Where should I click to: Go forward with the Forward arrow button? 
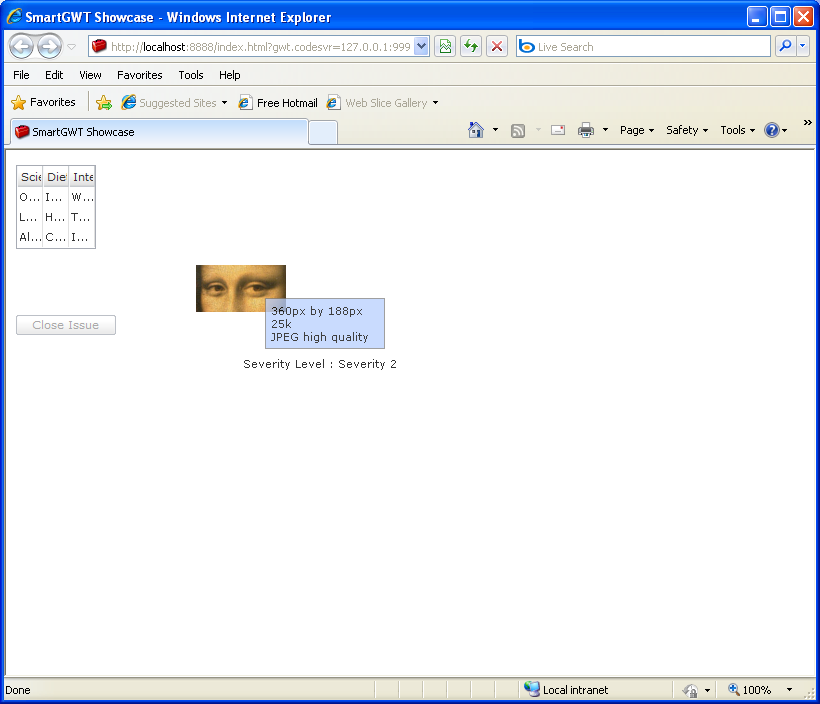tap(50, 47)
